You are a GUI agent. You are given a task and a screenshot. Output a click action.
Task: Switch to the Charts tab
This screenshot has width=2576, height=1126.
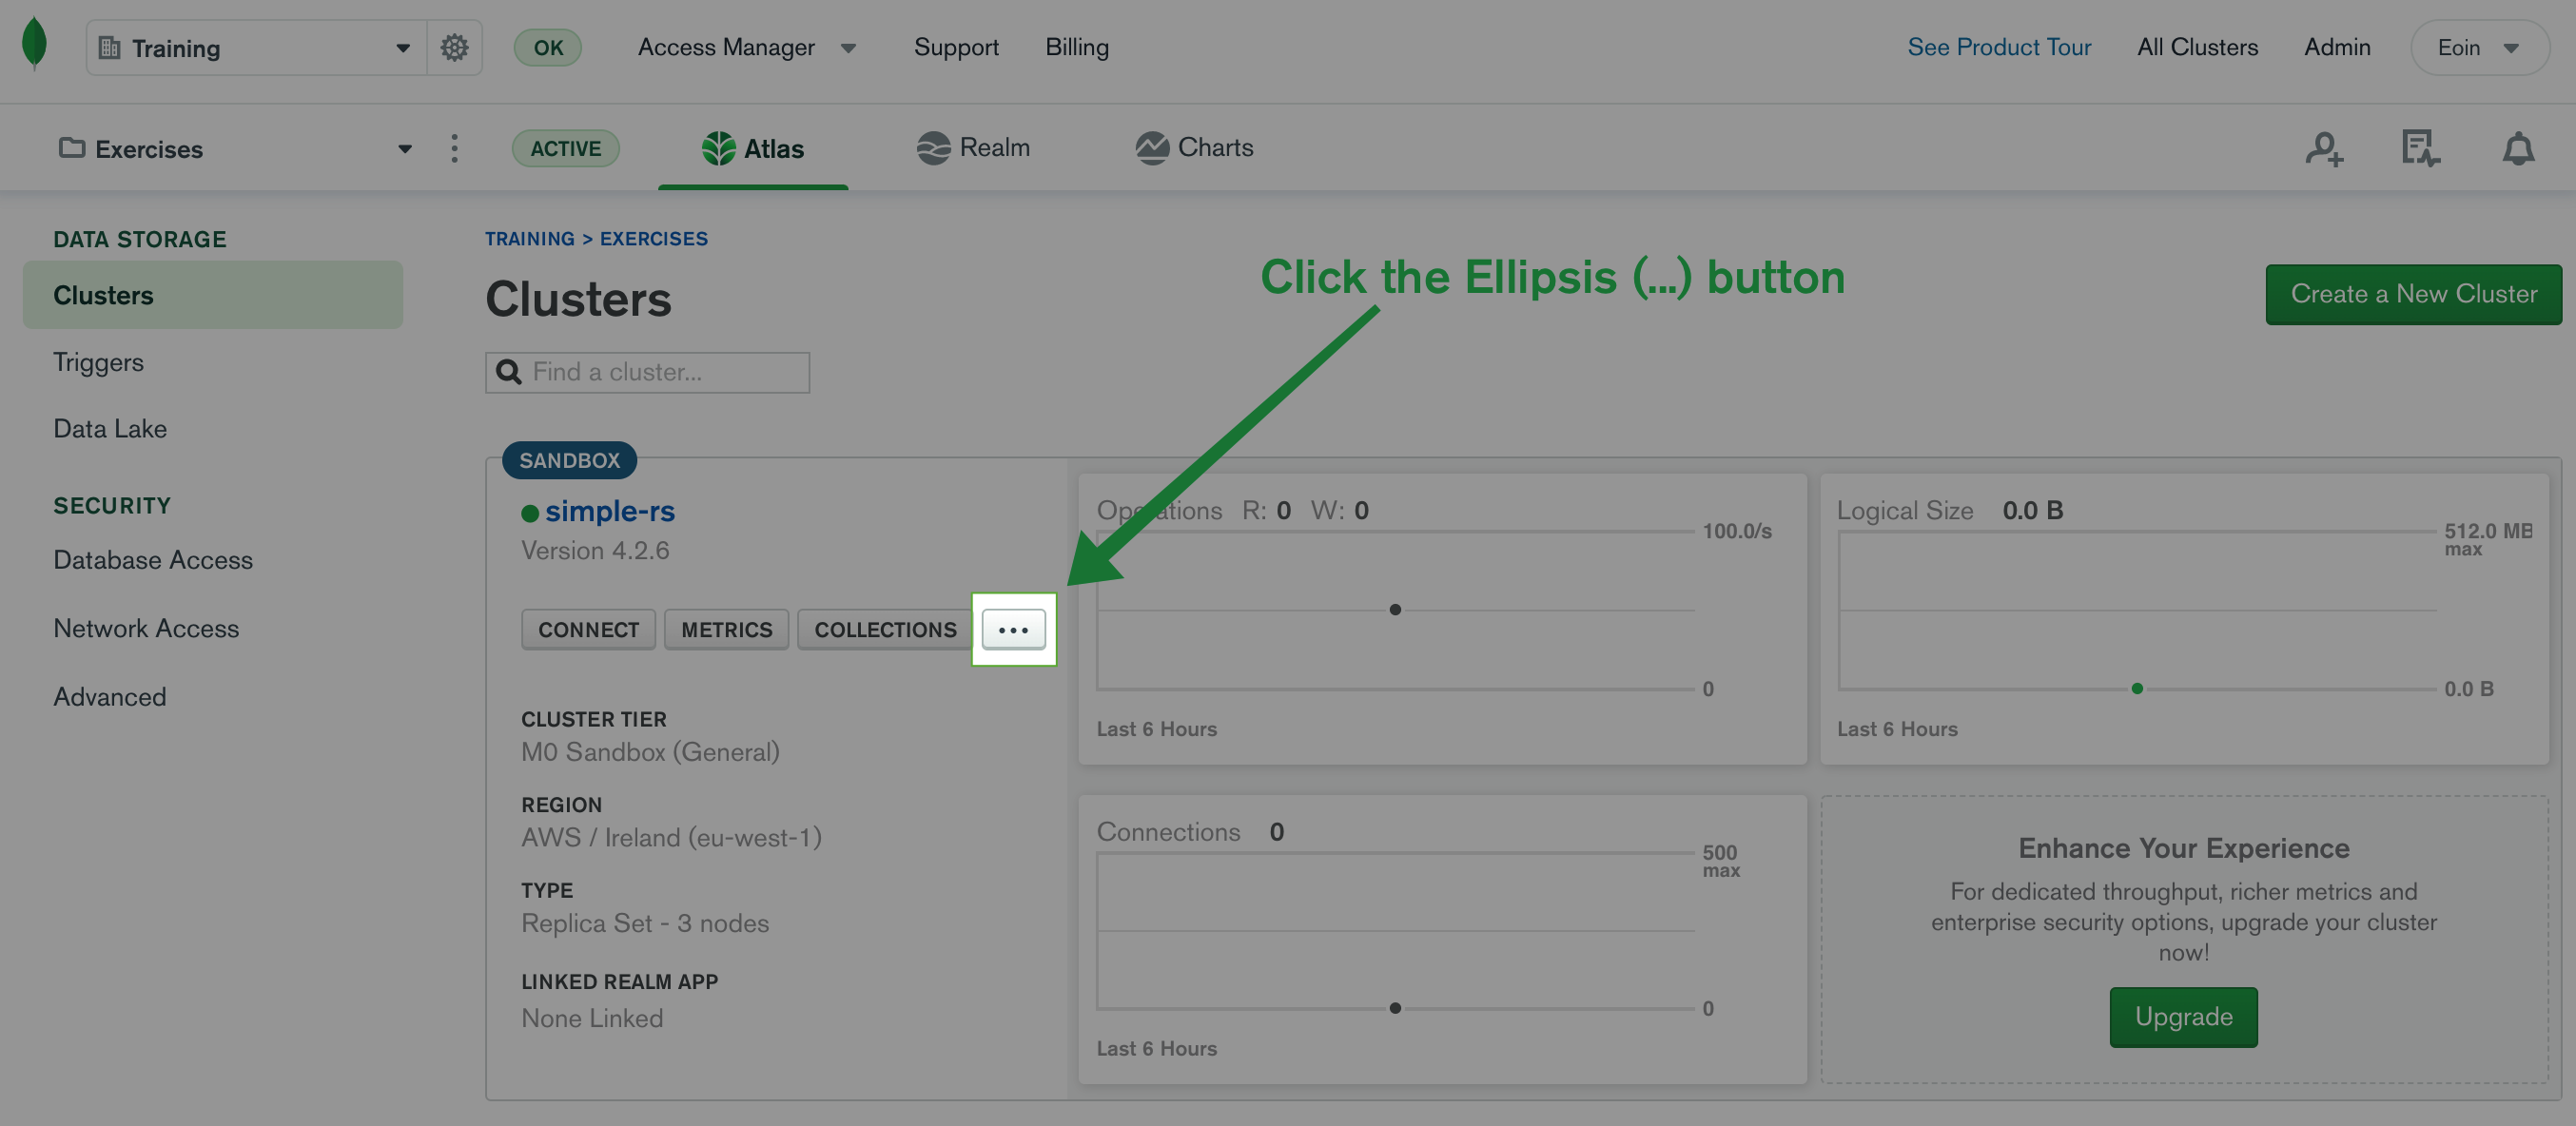tap(1194, 147)
